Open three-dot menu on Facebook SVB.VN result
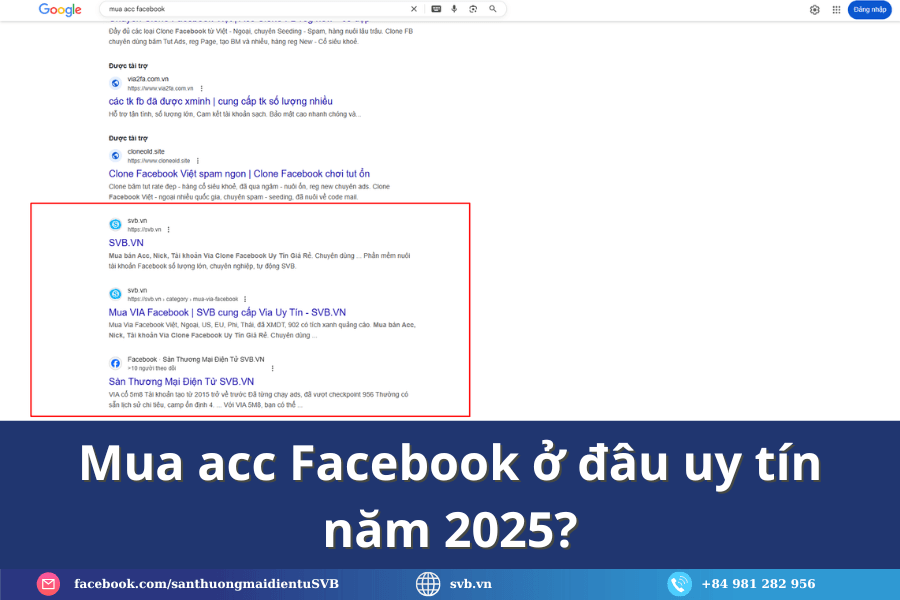This screenshot has height=600, width=900. tap(272, 368)
